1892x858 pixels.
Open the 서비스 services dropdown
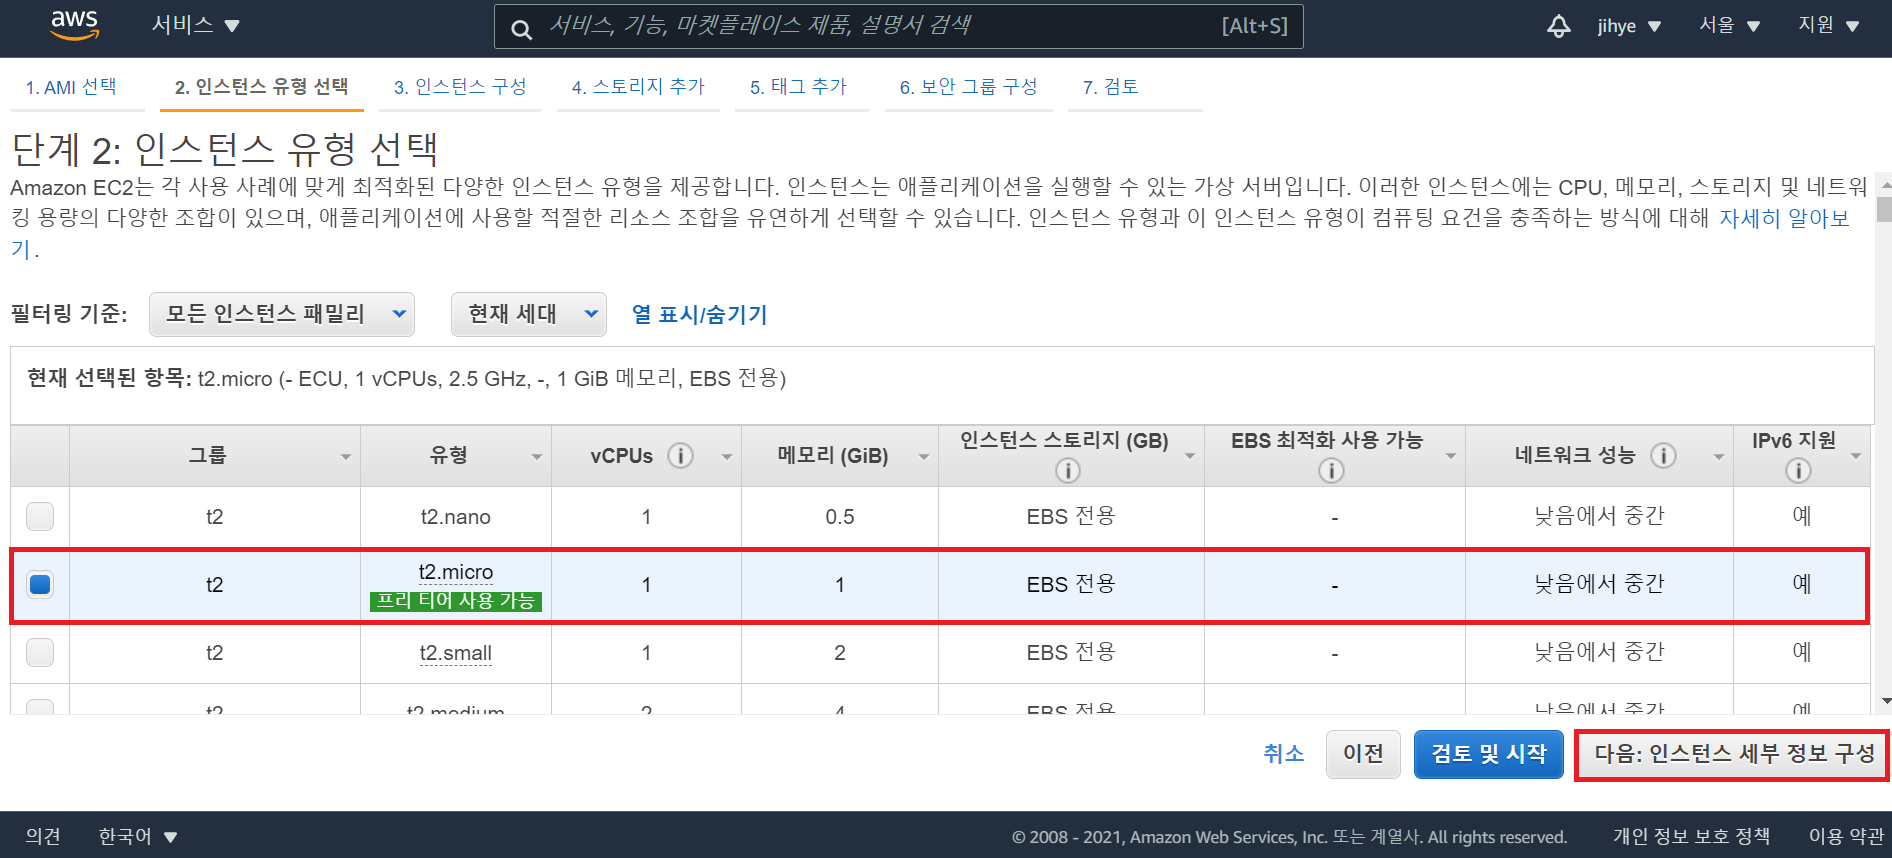[x=195, y=25]
